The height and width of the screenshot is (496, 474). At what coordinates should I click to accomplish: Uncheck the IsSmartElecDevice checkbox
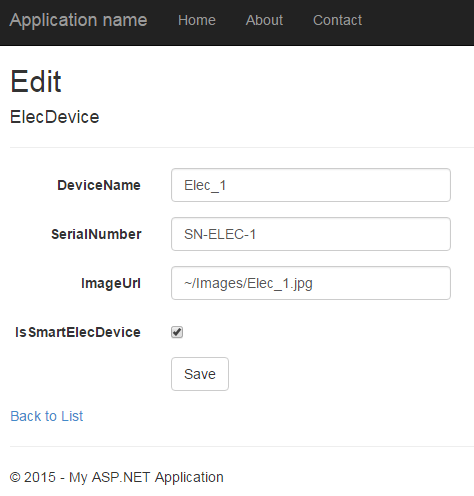pyautogui.click(x=177, y=332)
